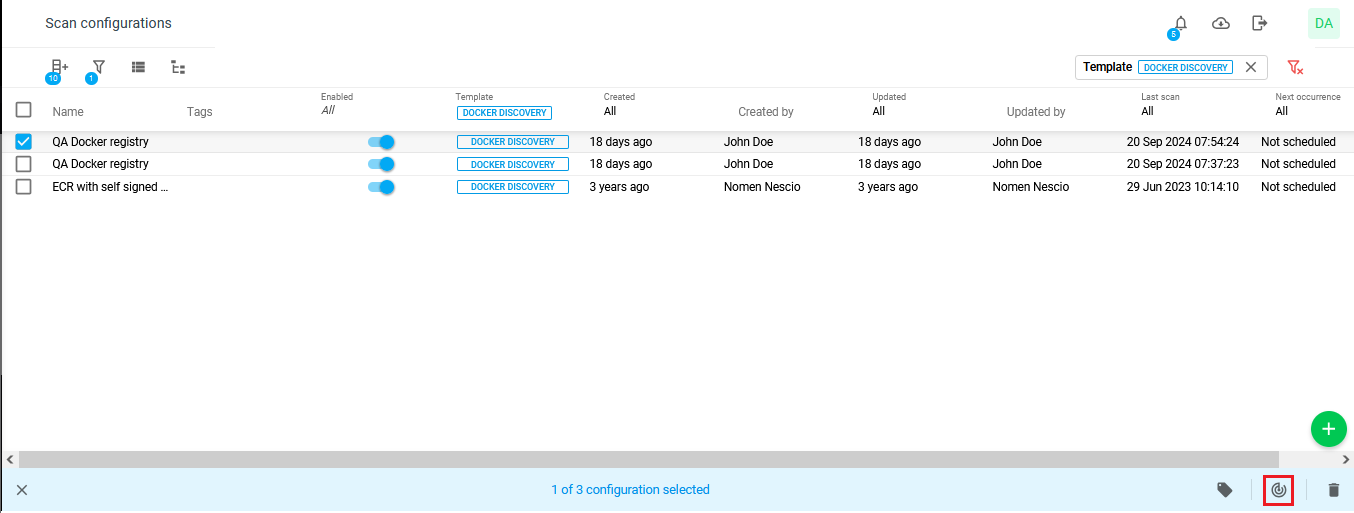Start scan with the radar icon
The height and width of the screenshot is (513, 1354).
(1278, 490)
